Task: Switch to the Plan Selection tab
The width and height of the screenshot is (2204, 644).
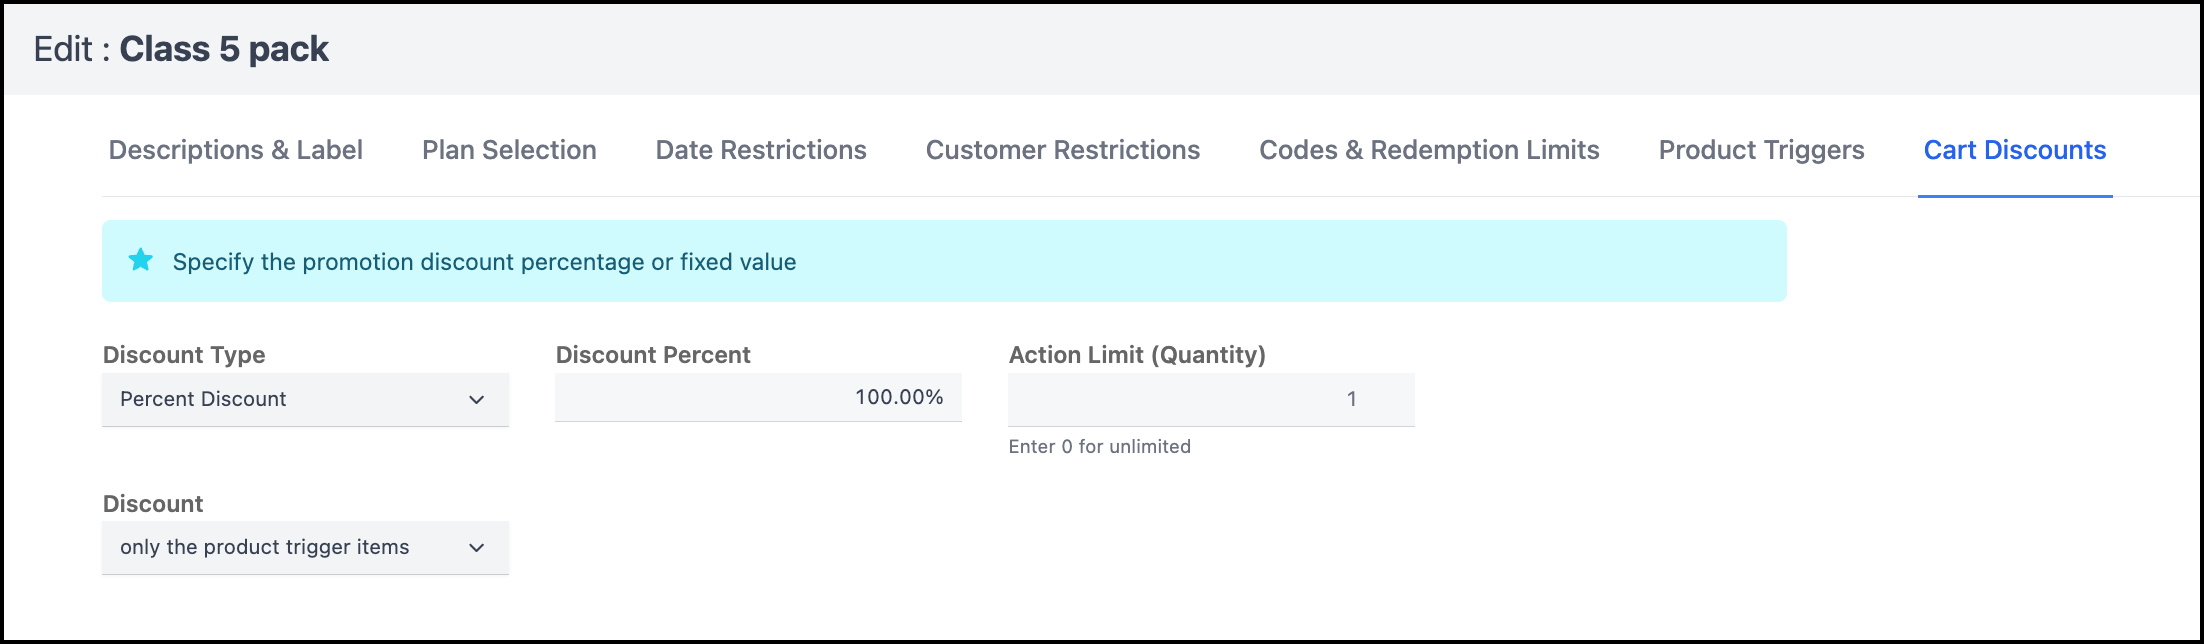Action: (x=509, y=150)
